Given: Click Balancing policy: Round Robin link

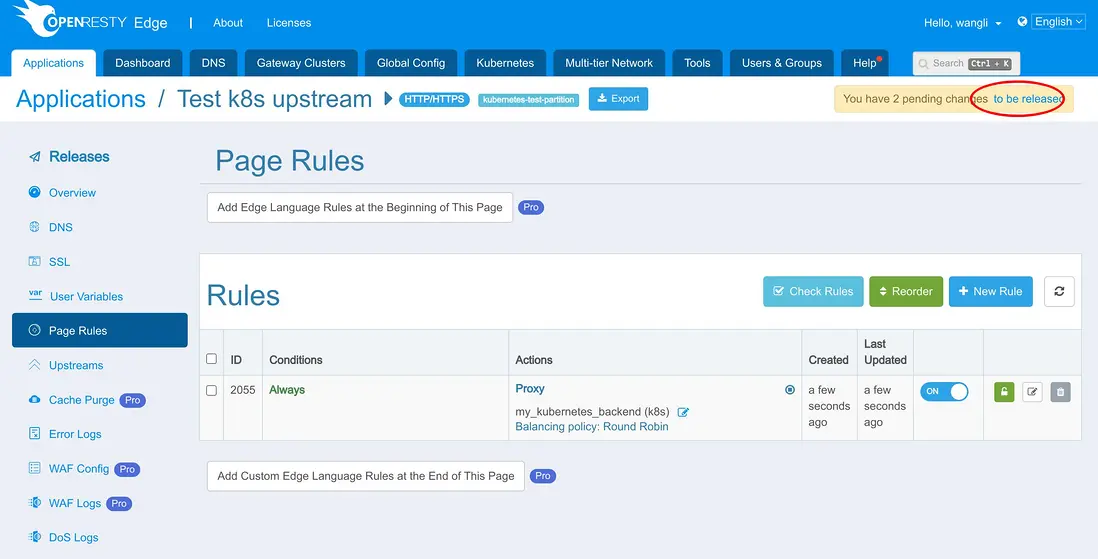Looking at the screenshot, I should tap(592, 427).
